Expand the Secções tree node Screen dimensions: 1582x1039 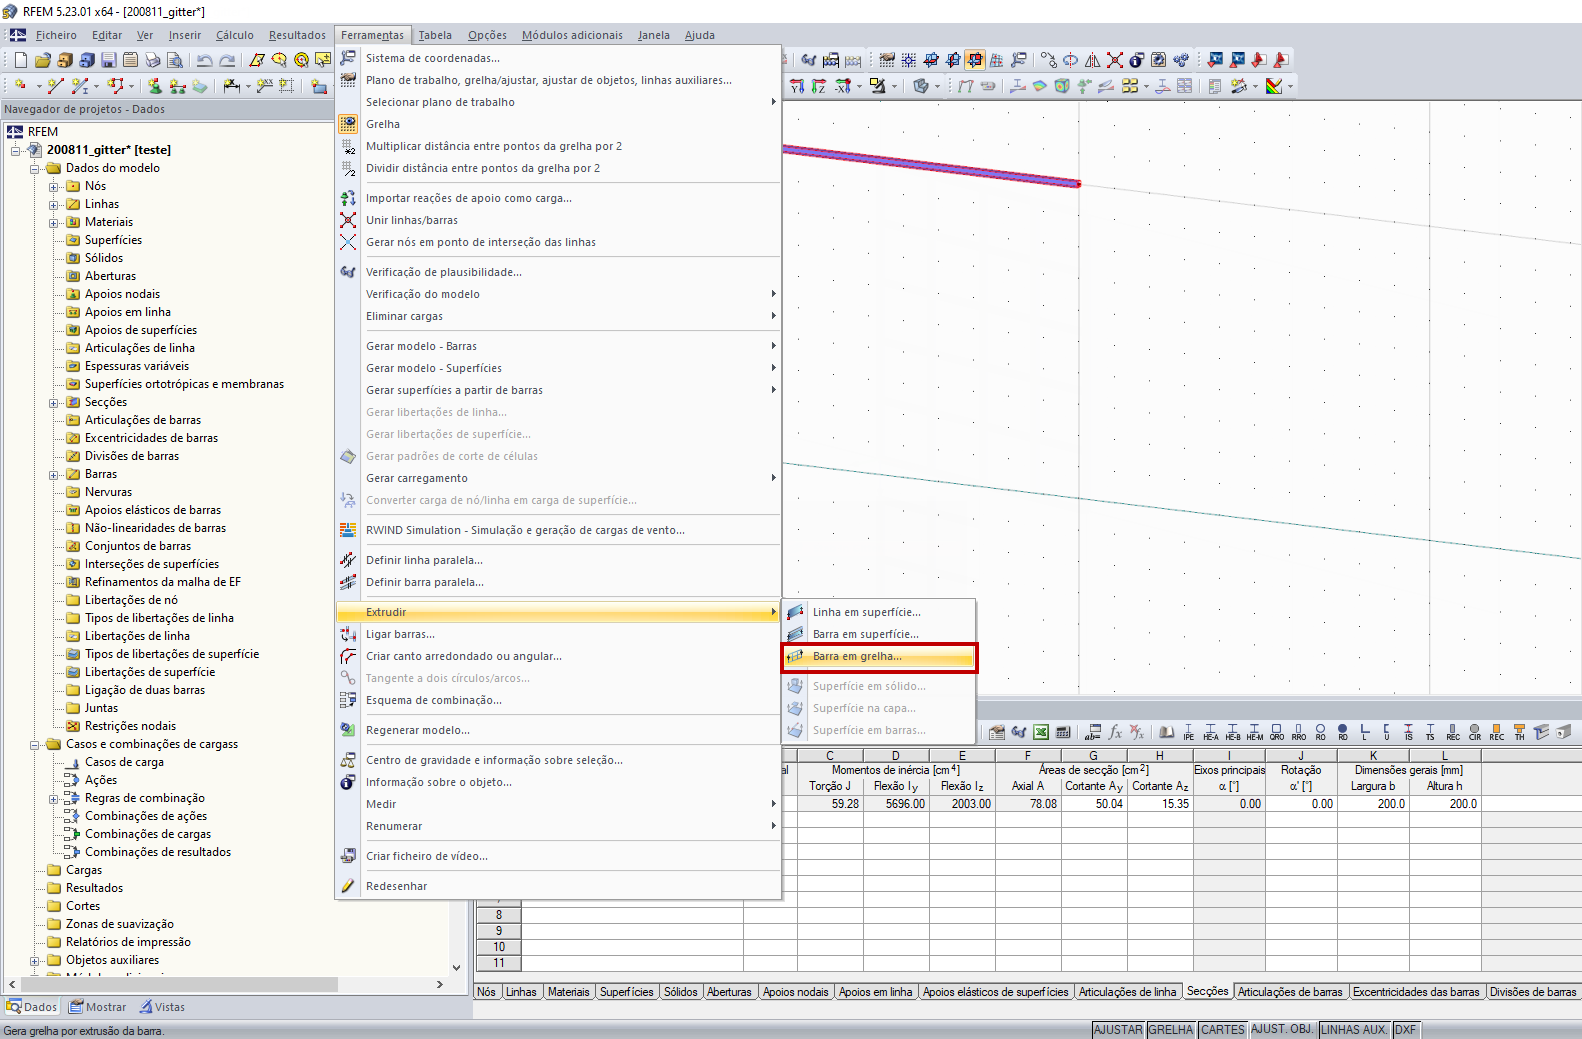point(54,402)
